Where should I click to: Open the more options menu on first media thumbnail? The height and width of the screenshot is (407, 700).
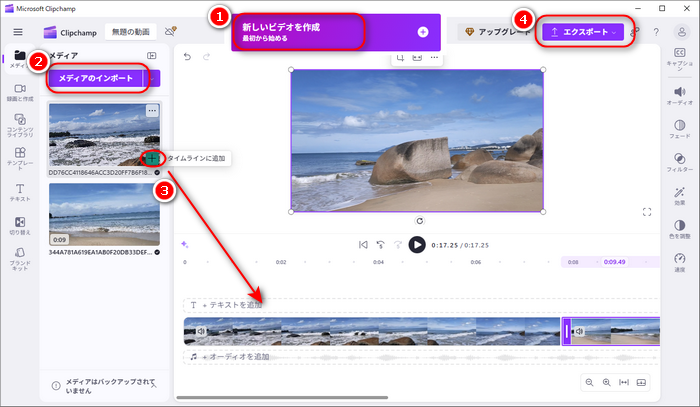coord(152,110)
